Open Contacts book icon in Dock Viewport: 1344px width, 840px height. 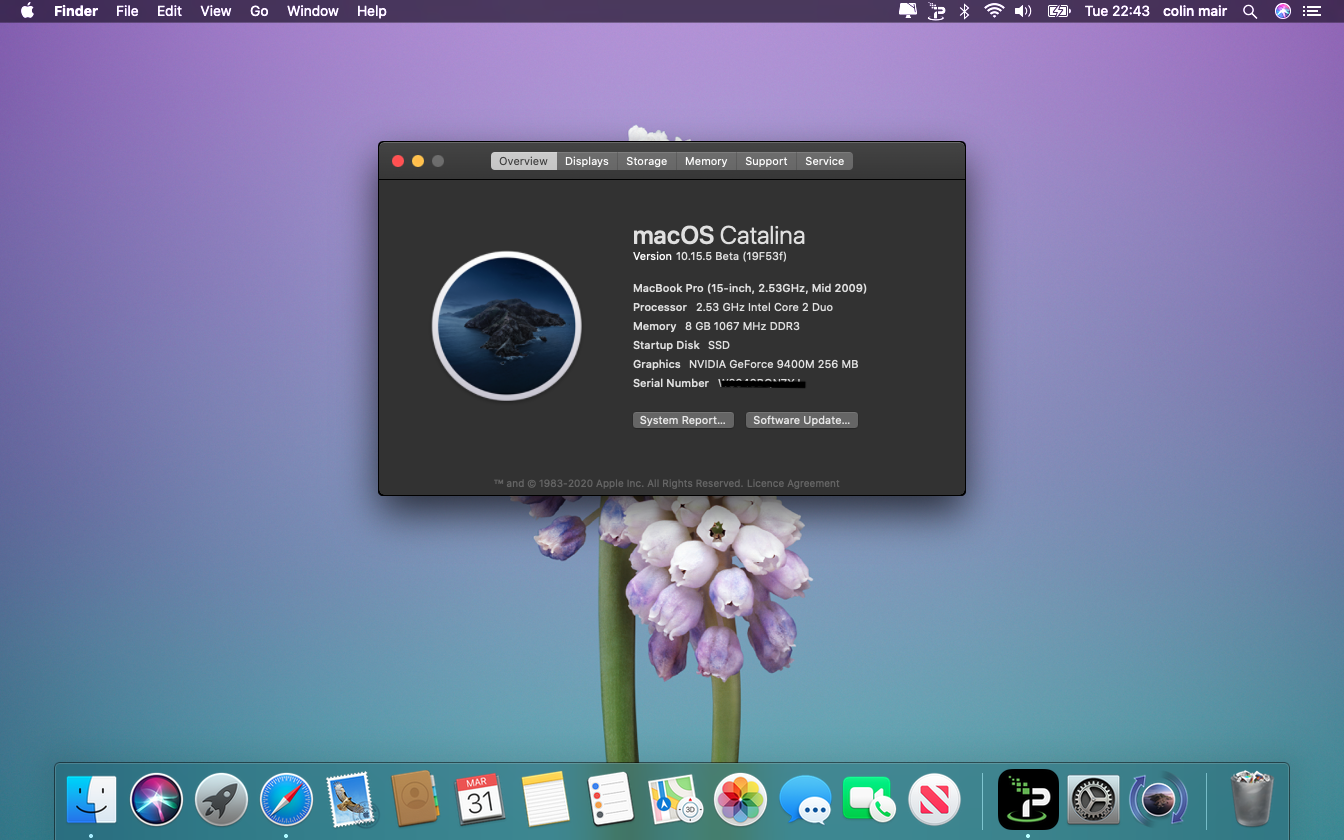pyautogui.click(x=416, y=800)
